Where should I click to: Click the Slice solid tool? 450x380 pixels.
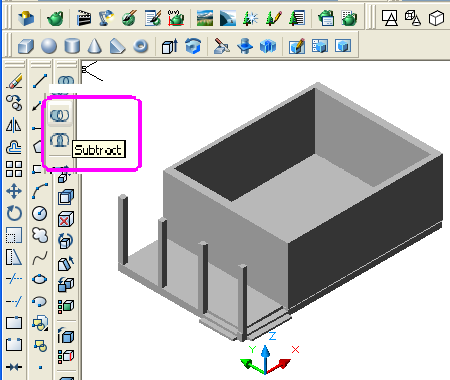click(x=222, y=46)
